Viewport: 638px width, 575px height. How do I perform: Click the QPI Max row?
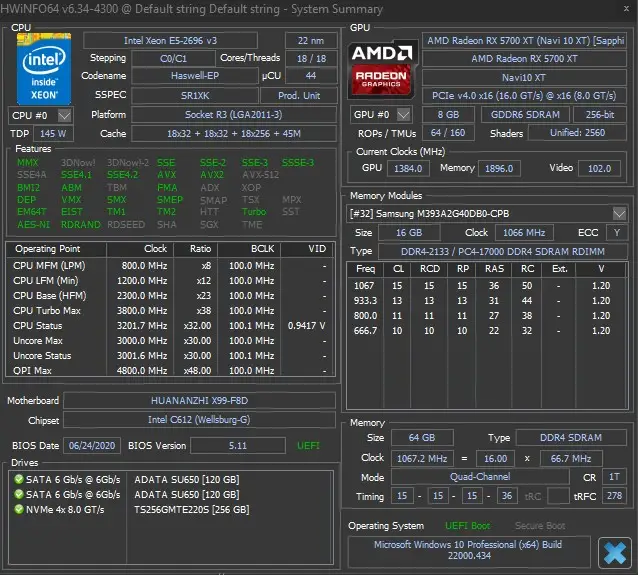click(170, 370)
